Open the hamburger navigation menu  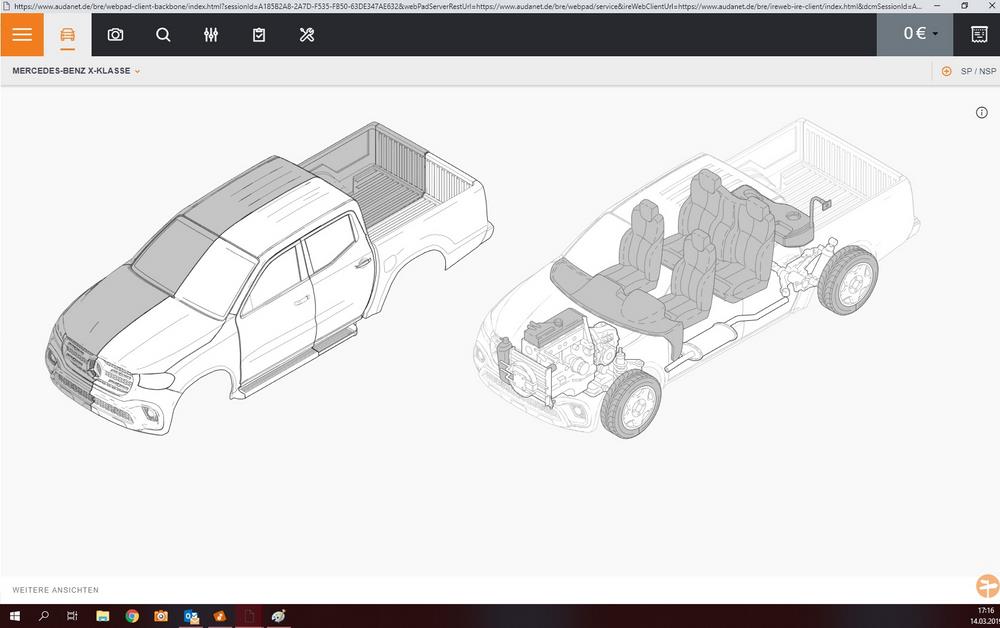pos(21,34)
